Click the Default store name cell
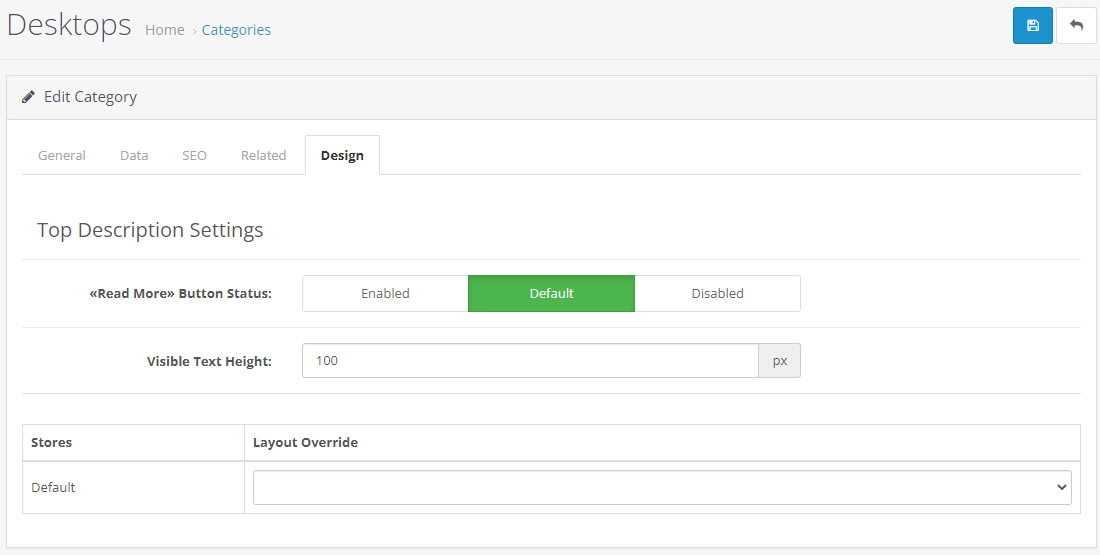The height and width of the screenshot is (555, 1100). tap(133, 488)
